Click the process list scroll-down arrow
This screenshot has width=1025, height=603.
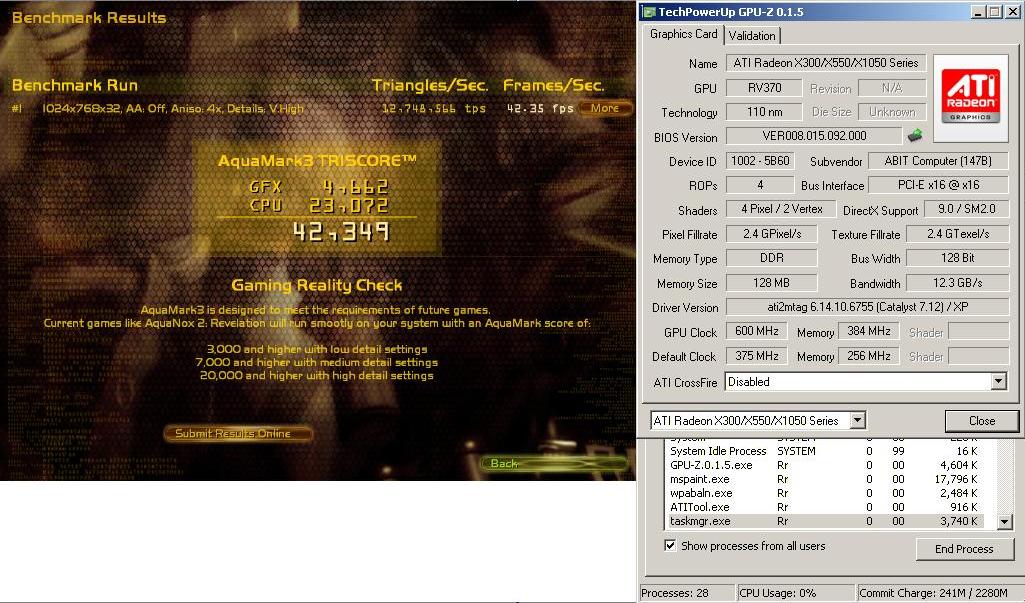[x=1005, y=522]
